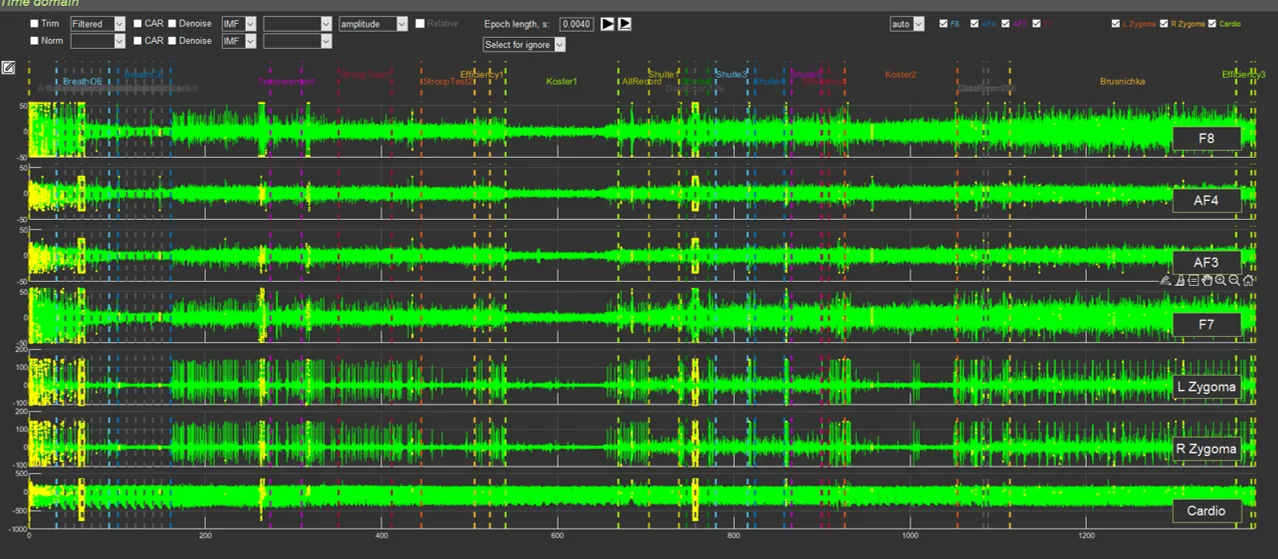
Task: Click the Koster2 segment marker label
Action: point(901,74)
